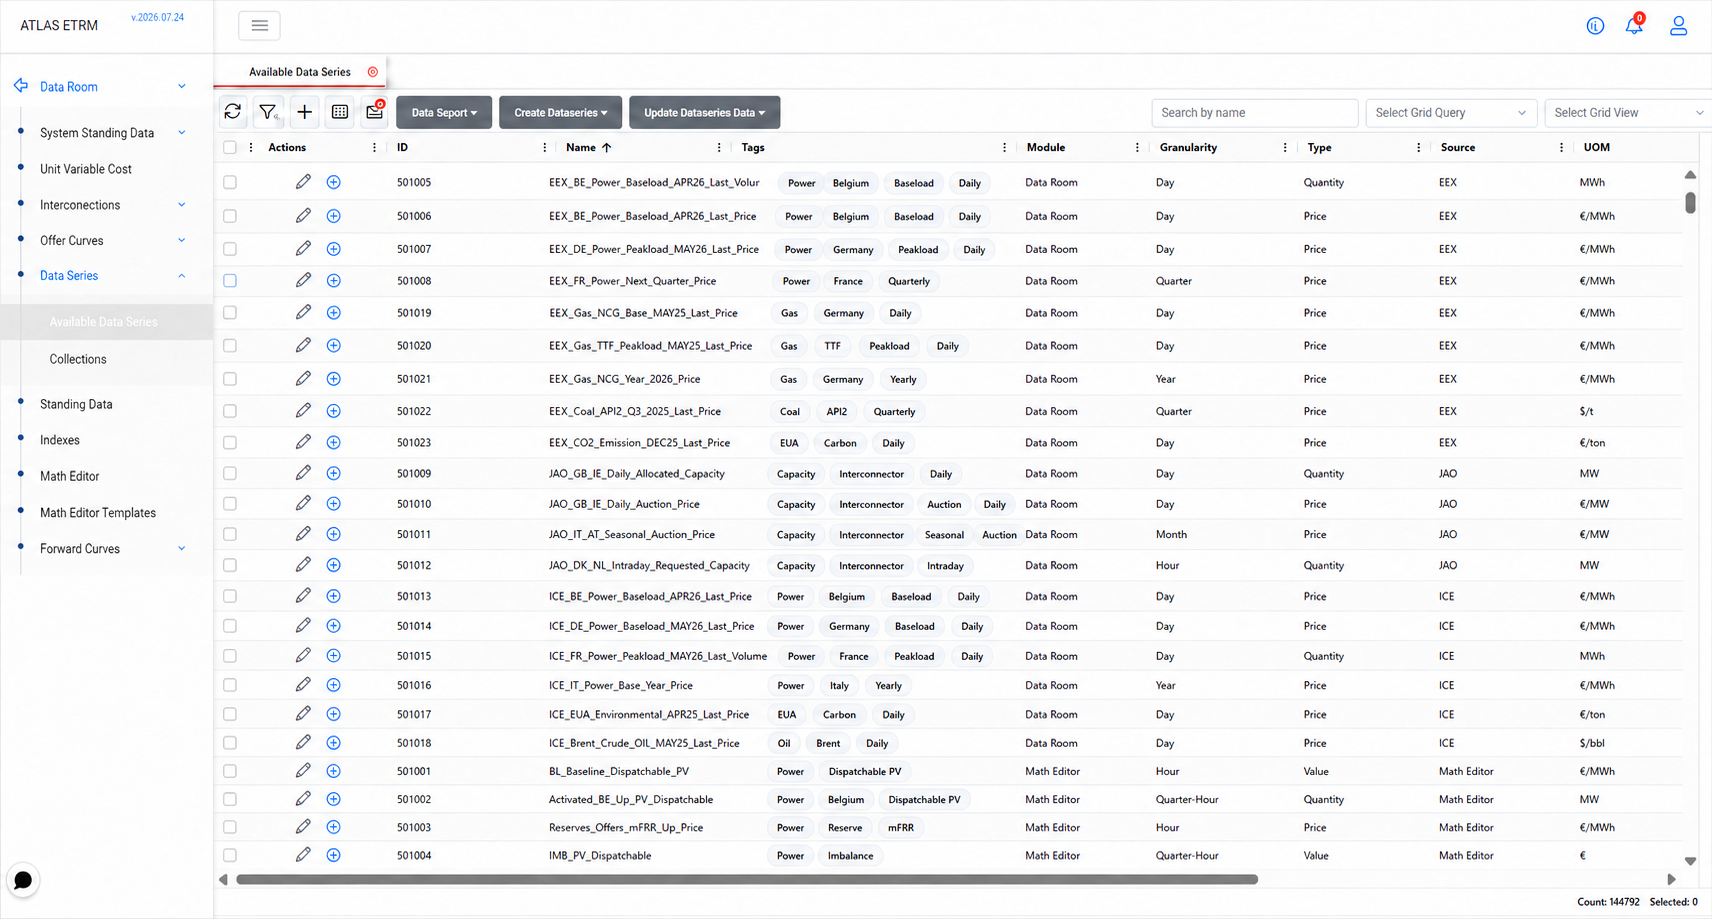
Task: Open the notifications bell
Action: pos(1634,25)
